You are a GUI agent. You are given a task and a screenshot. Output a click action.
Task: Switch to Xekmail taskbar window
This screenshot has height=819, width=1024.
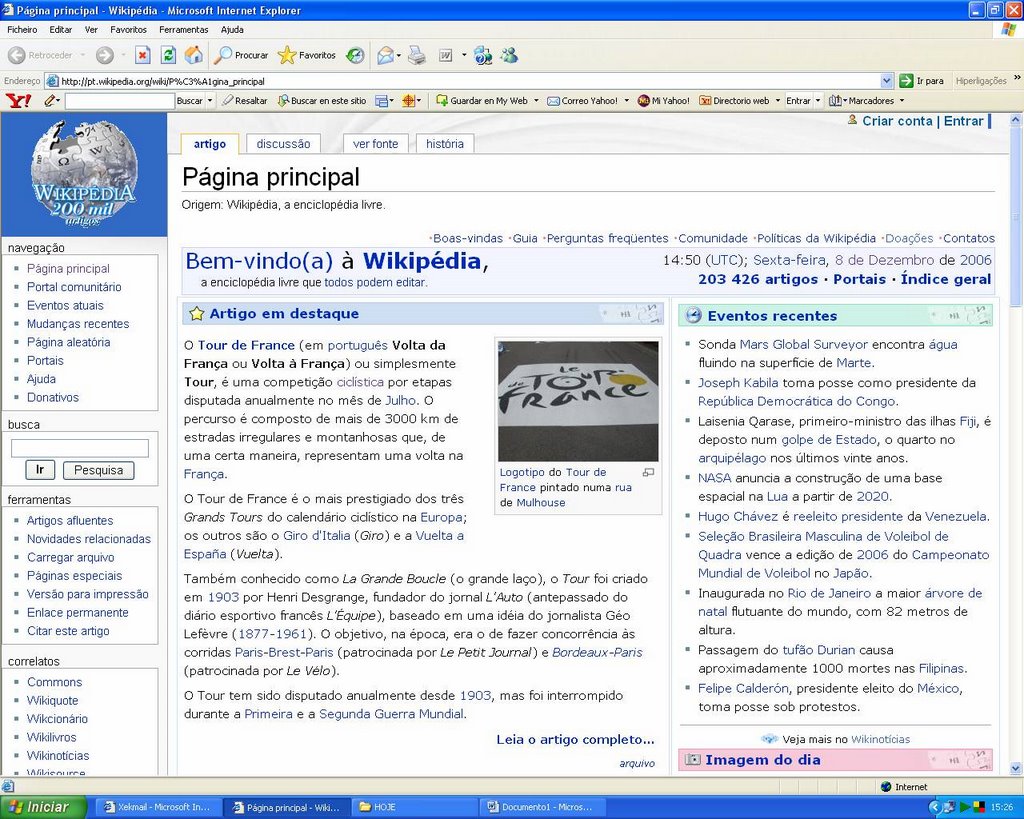157,807
